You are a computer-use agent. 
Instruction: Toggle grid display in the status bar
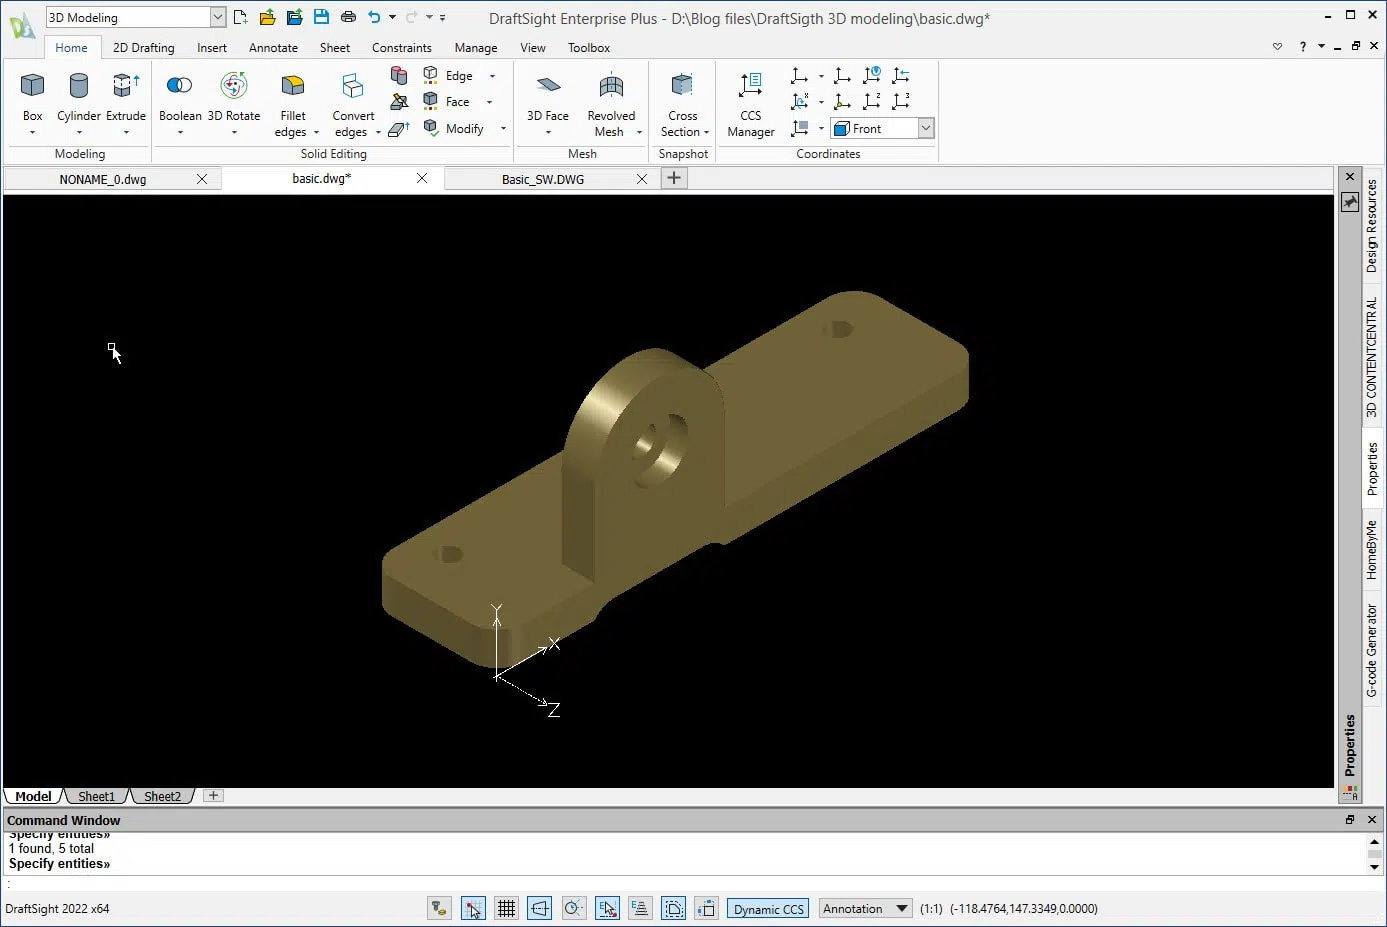tap(506, 908)
